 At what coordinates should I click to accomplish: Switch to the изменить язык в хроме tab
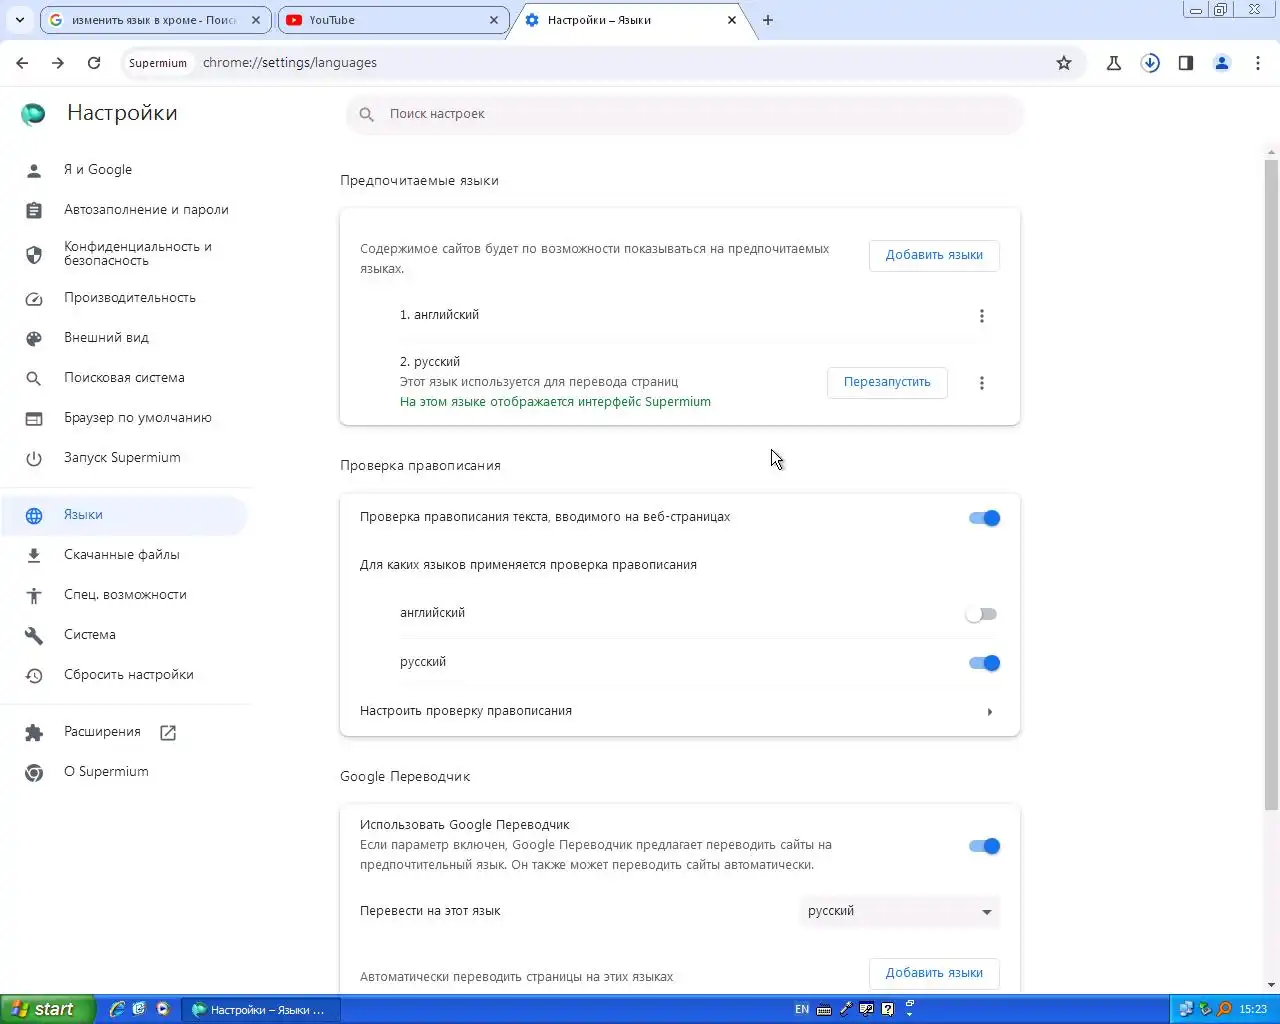pos(154,20)
